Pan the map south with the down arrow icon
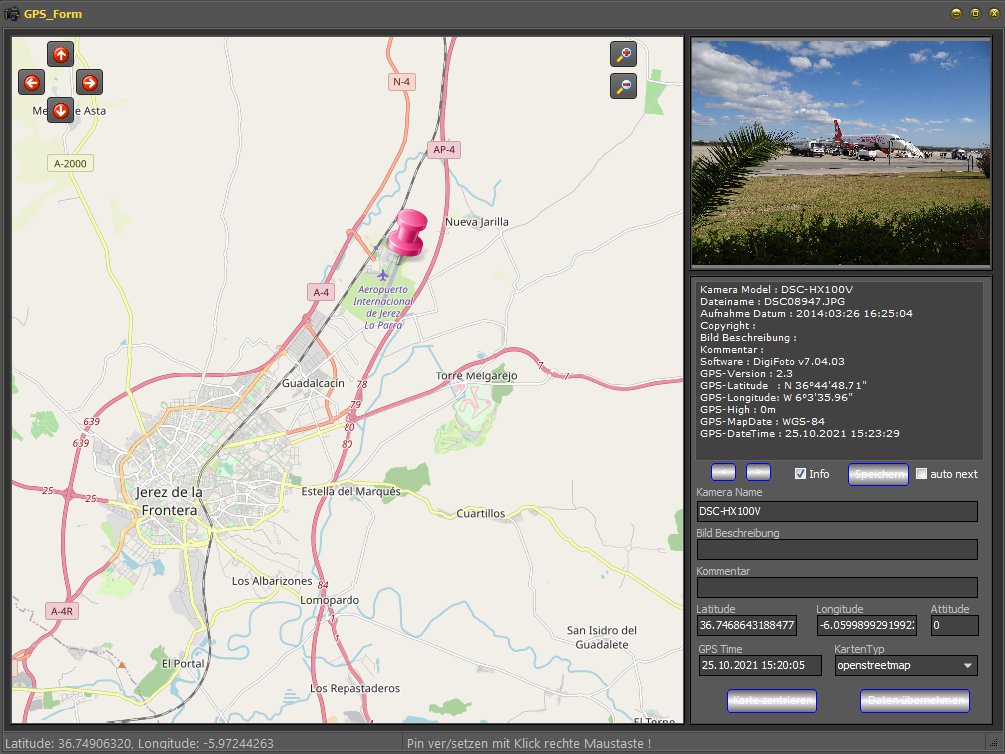The width and height of the screenshot is (1005, 754). point(60,110)
